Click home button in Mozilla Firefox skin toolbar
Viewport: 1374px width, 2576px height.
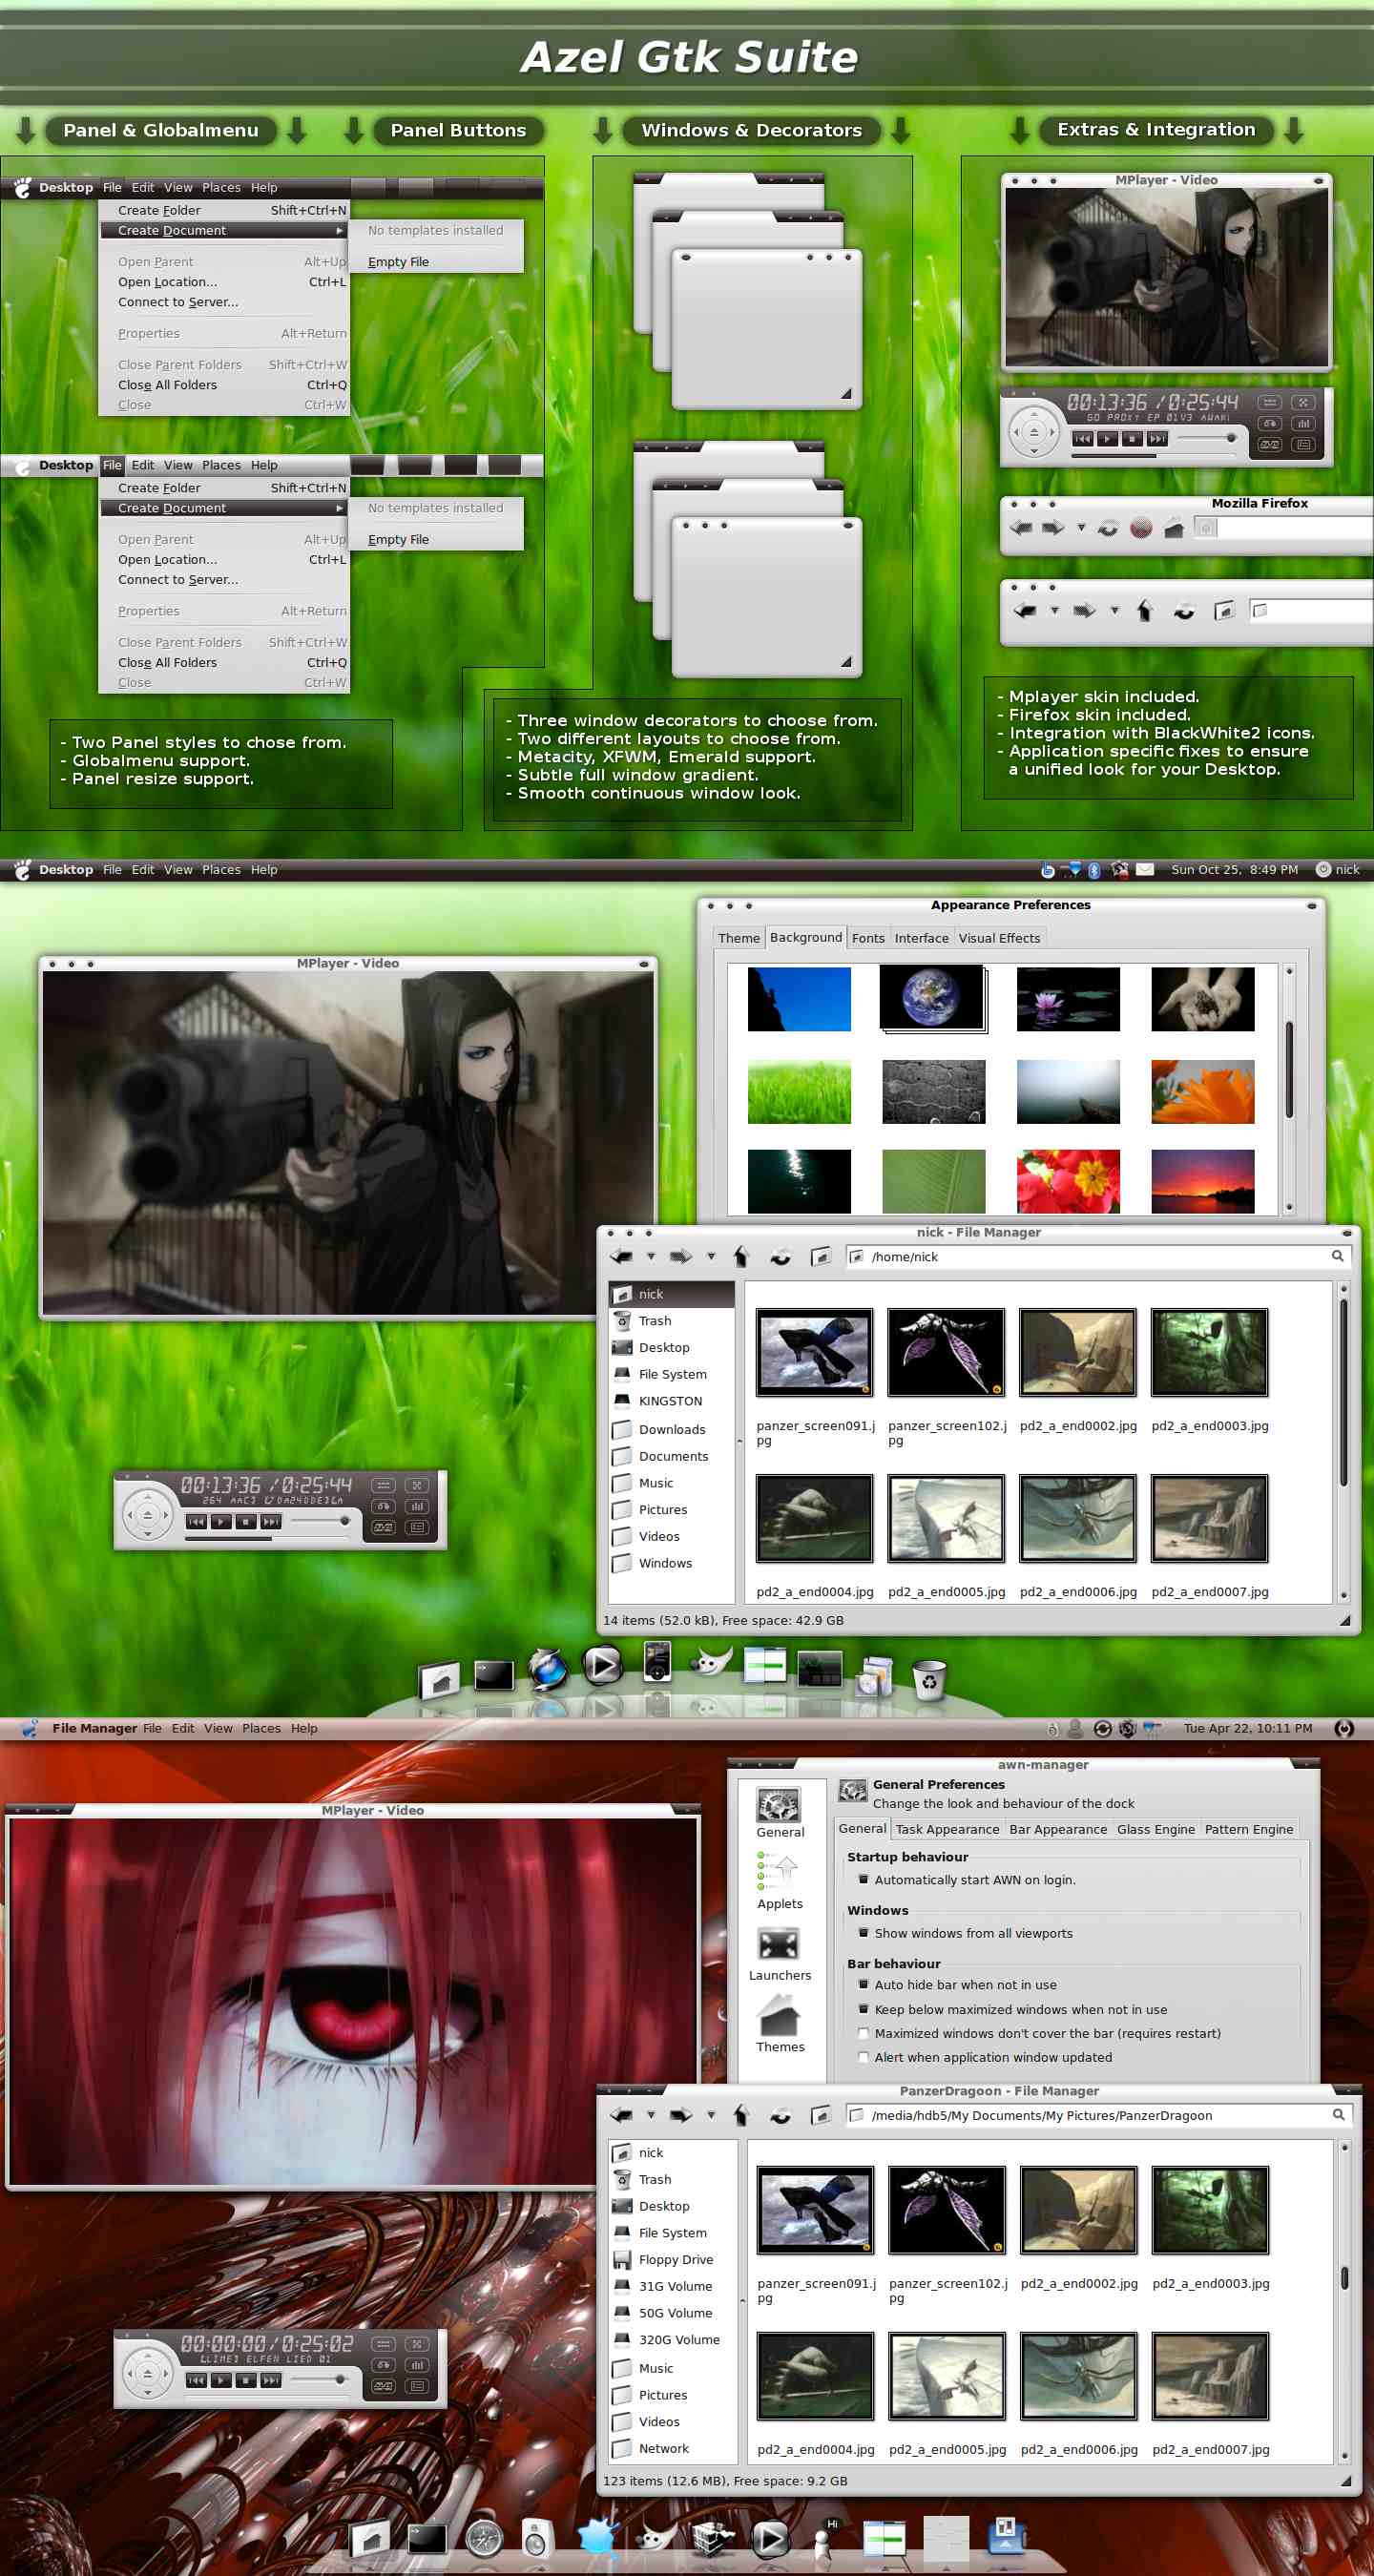(1174, 527)
